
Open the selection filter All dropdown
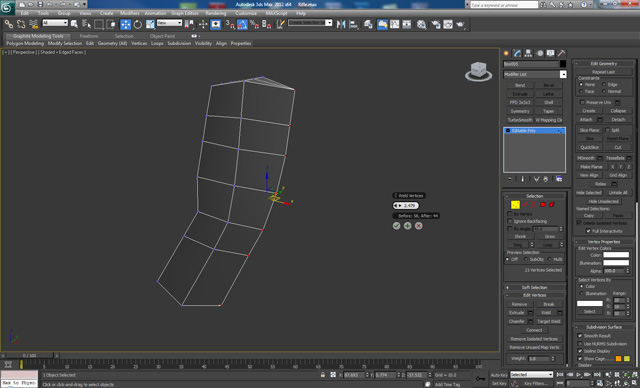tap(55, 23)
